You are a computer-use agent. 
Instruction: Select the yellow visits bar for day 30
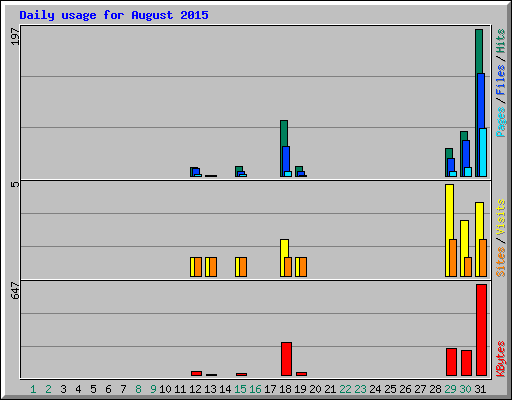[x=463, y=248]
